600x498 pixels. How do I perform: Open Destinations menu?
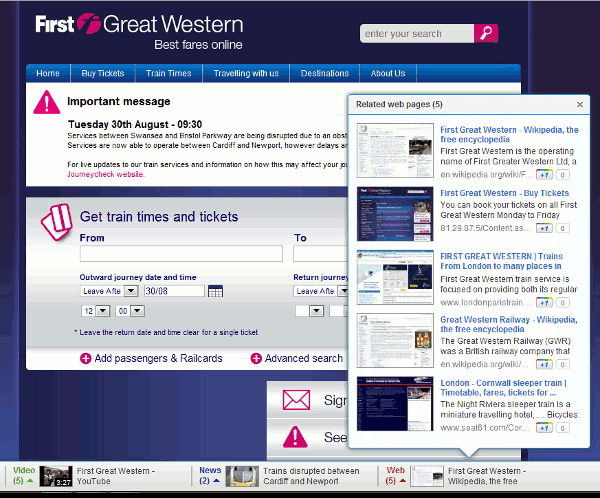point(324,73)
